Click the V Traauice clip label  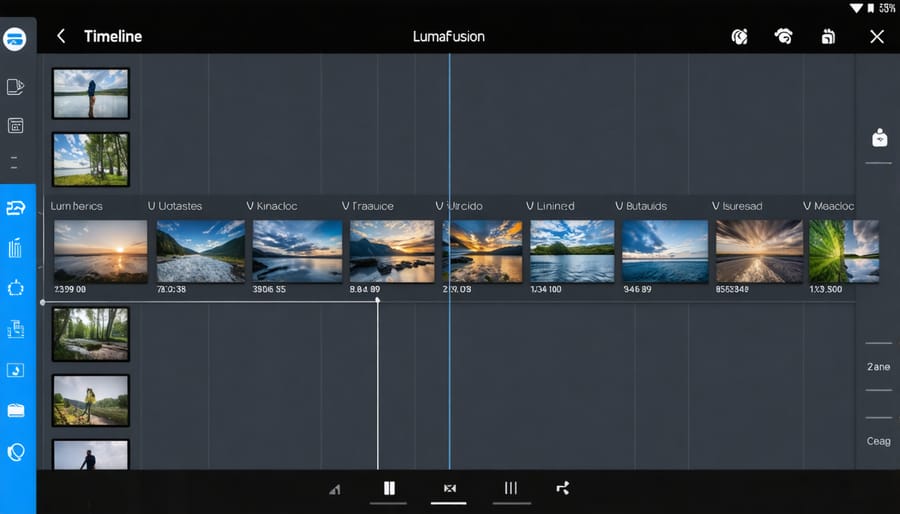coord(367,206)
